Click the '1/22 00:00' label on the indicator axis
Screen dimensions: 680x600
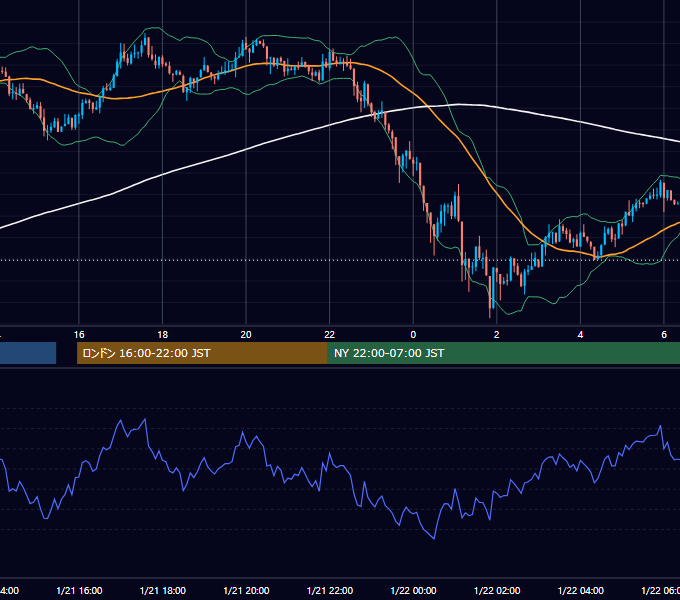(413, 590)
